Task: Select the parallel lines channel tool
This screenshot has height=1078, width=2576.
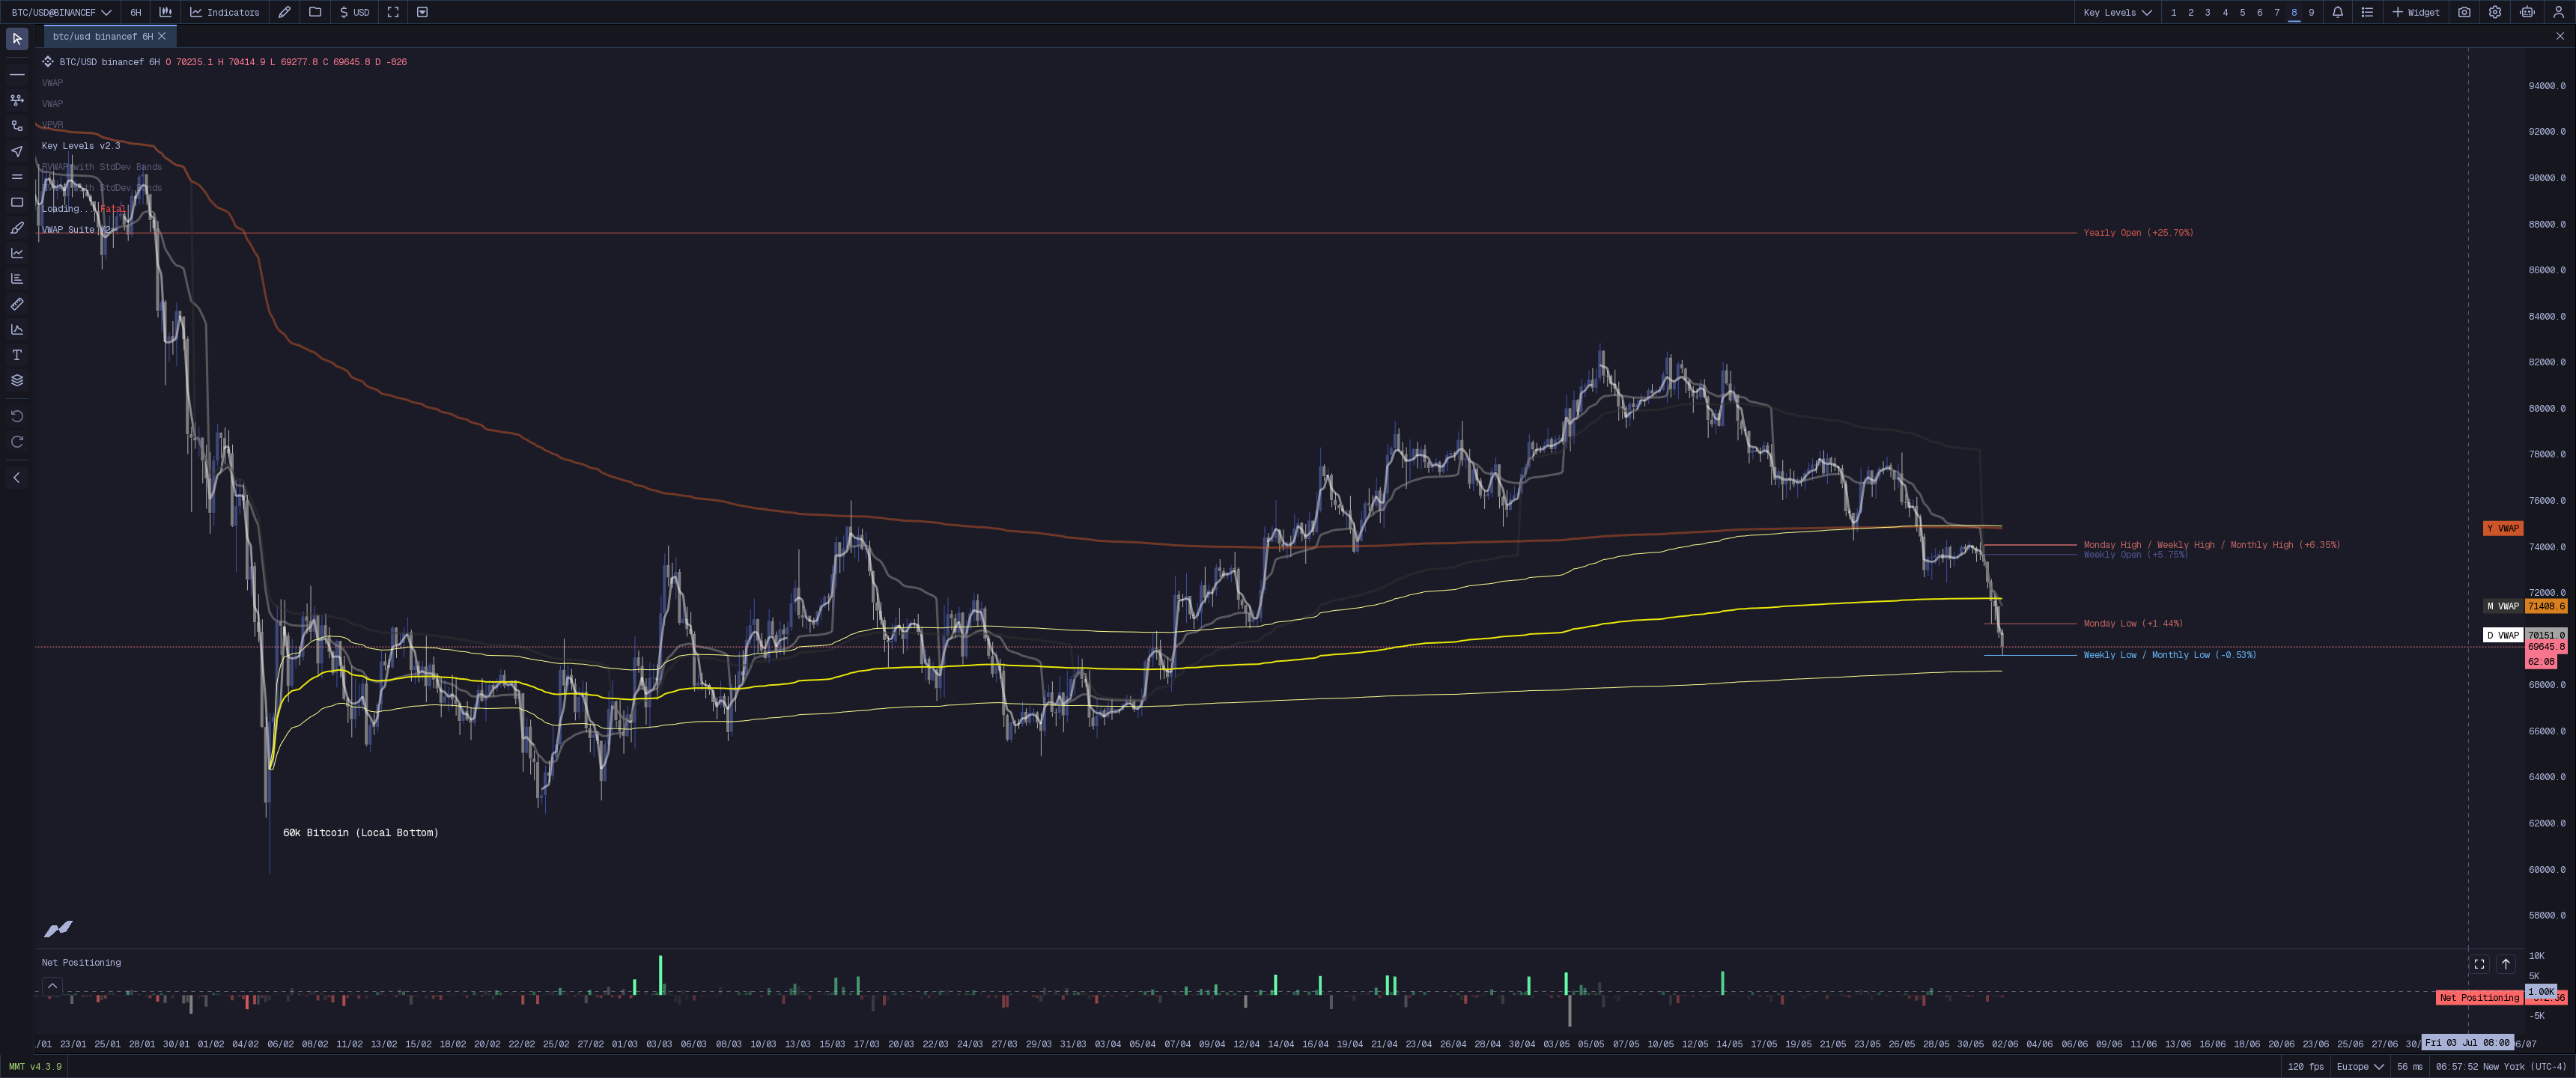Action: pyautogui.click(x=17, y=177)
